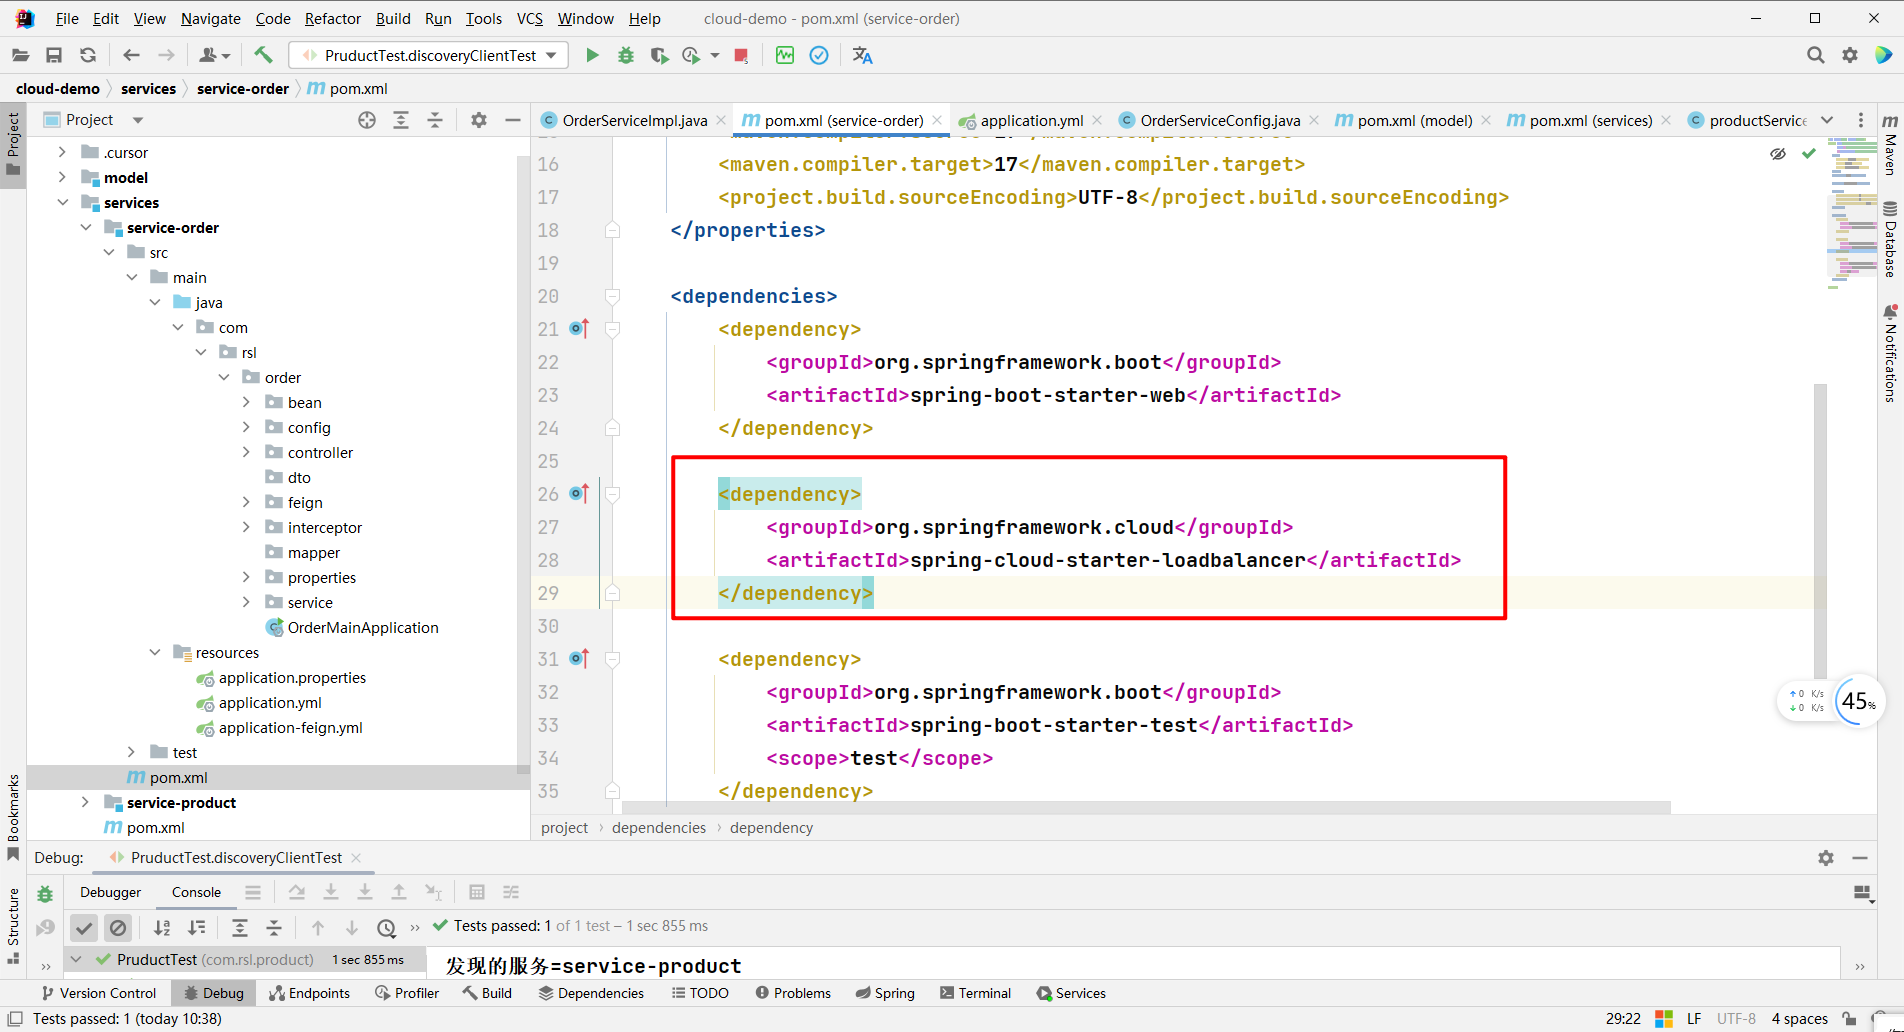Screen dimensions: 1904x1032
Task: Click the gutter marker on line 26
Action: (579, 494)
